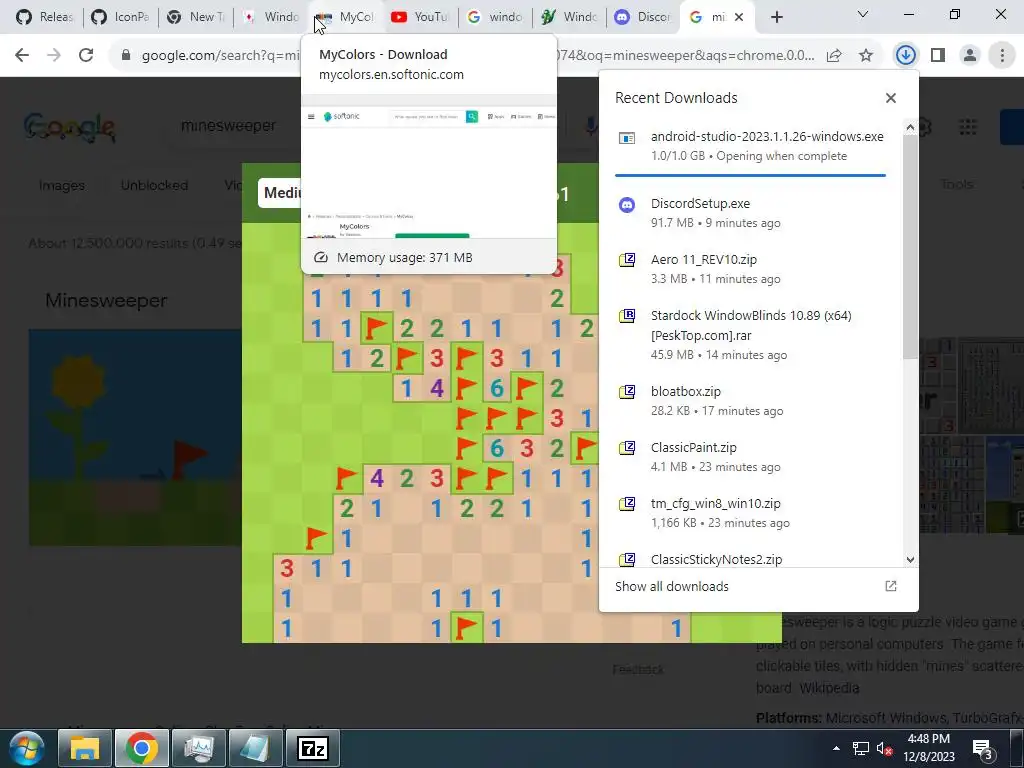
Task: Click the purple 4 tile beside the 6
Action: point(437,389)
